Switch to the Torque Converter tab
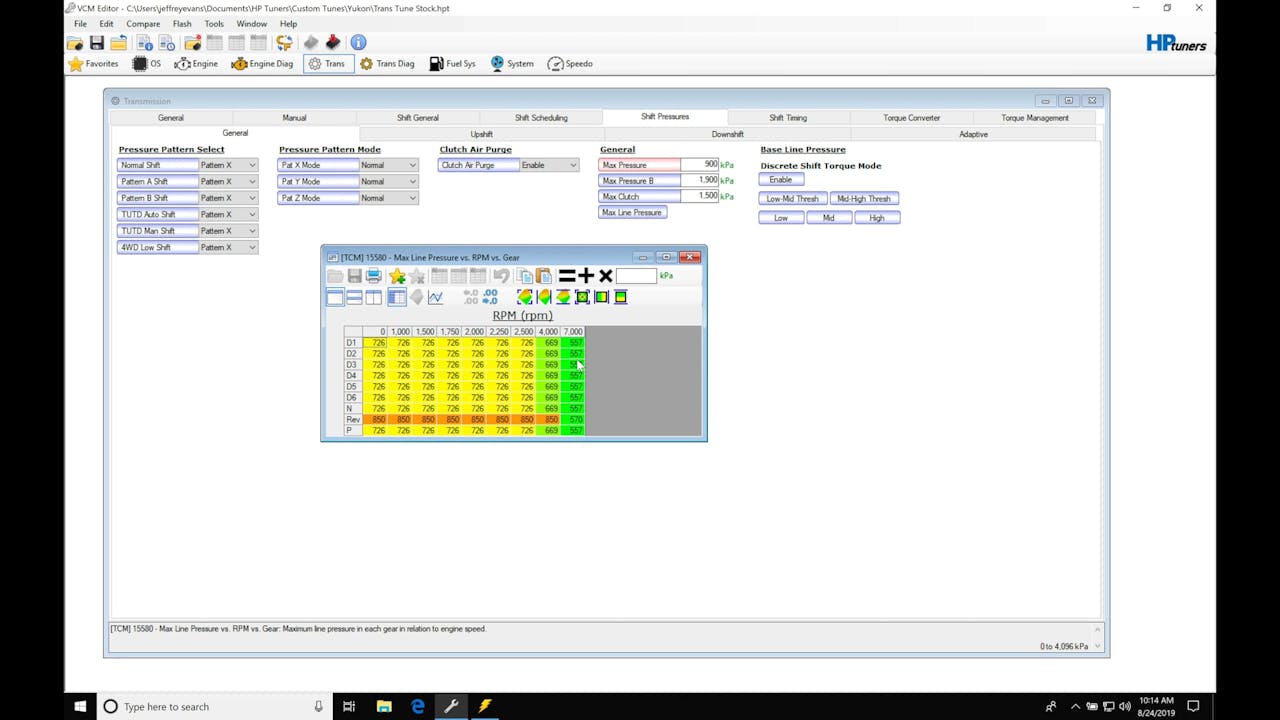This screenshot has width=1280, height=720. 911,117
